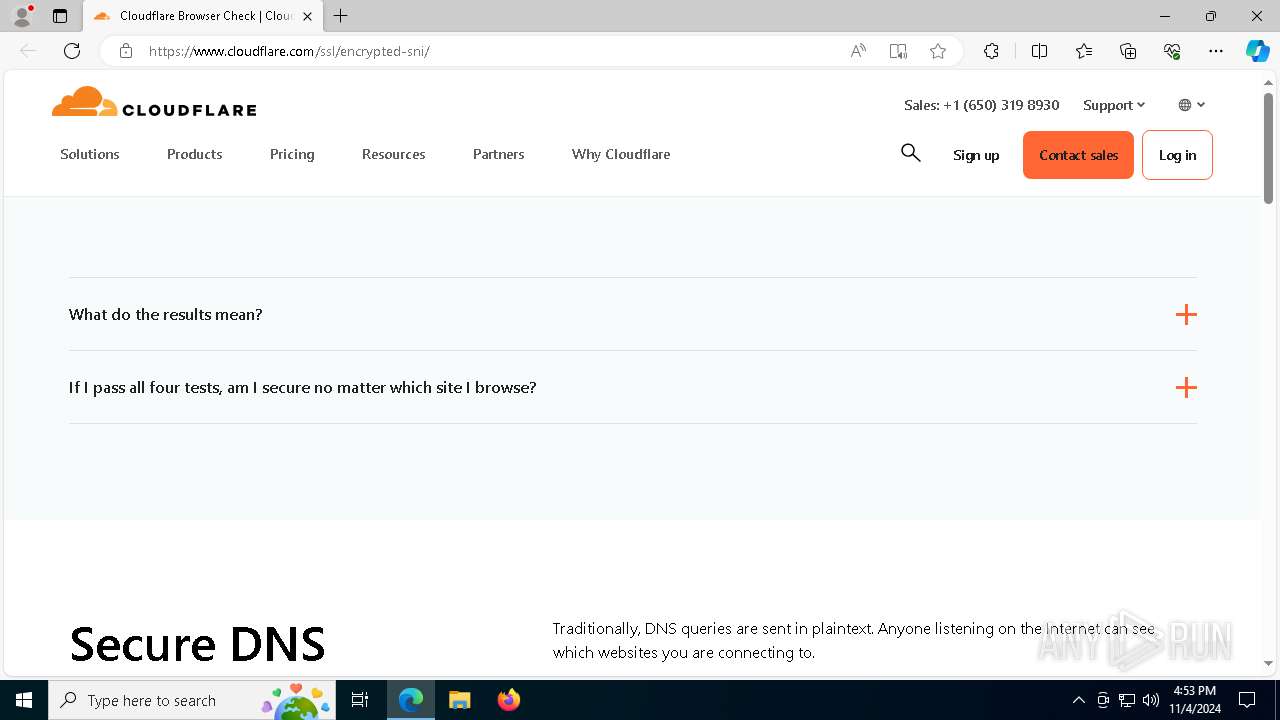This screenshot has height=720, width=1280.
Task: Open the Pricing menu item
Action: click(x=292, y=154)
